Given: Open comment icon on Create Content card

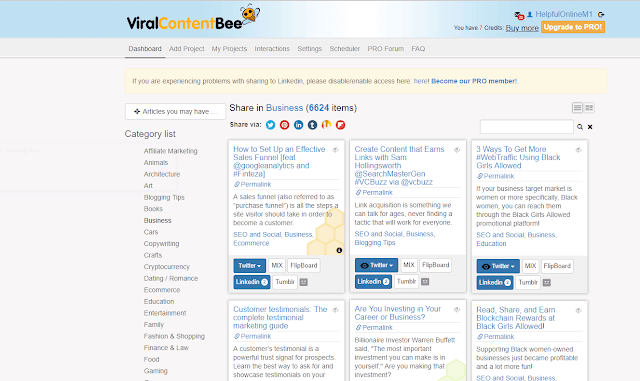Looking at the screenshot, I should (425, 282).
